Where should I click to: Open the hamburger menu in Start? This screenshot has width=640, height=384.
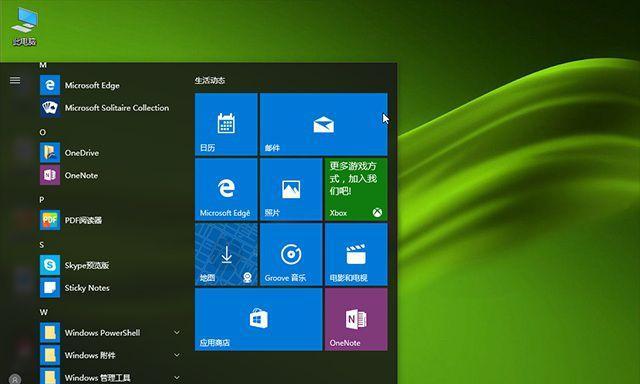point(15,80)
